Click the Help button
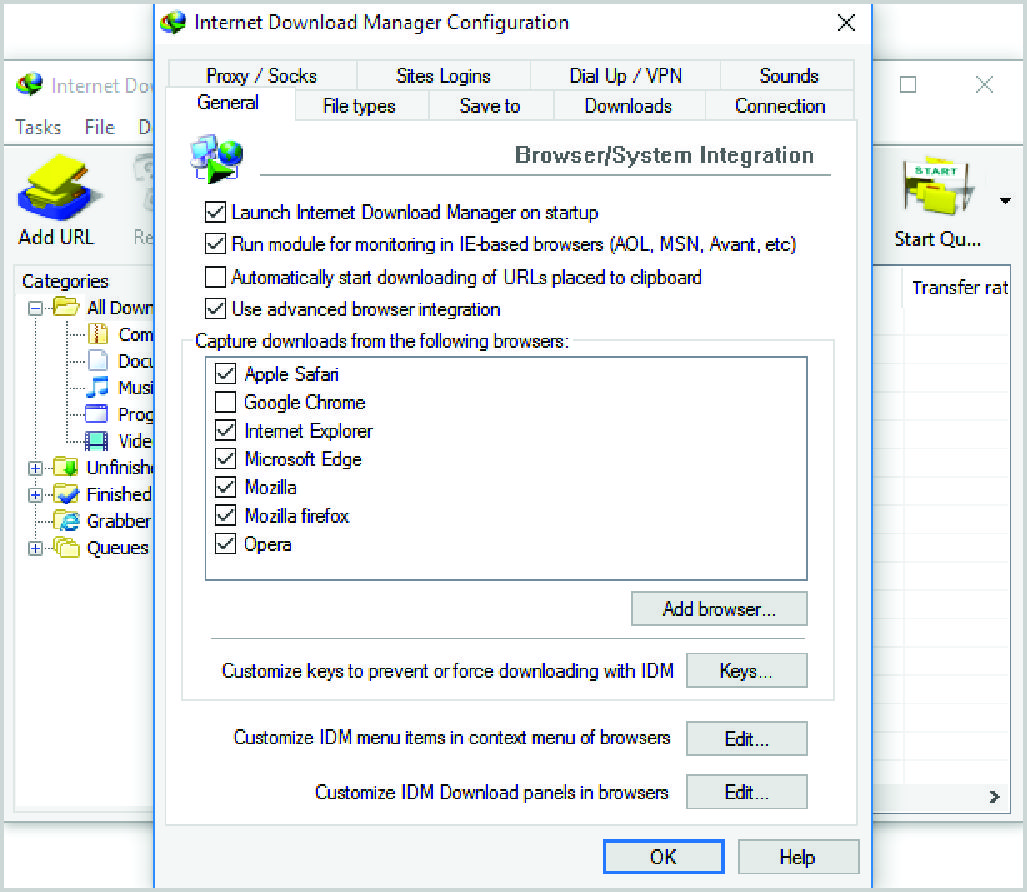This screenshot has height=892, width=1027. [798, 857]
